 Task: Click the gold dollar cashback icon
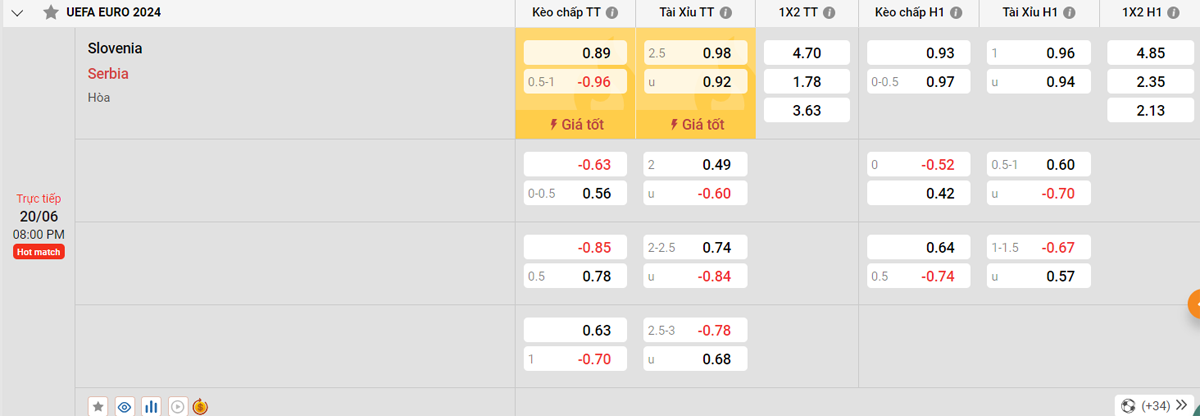point(200,406)
